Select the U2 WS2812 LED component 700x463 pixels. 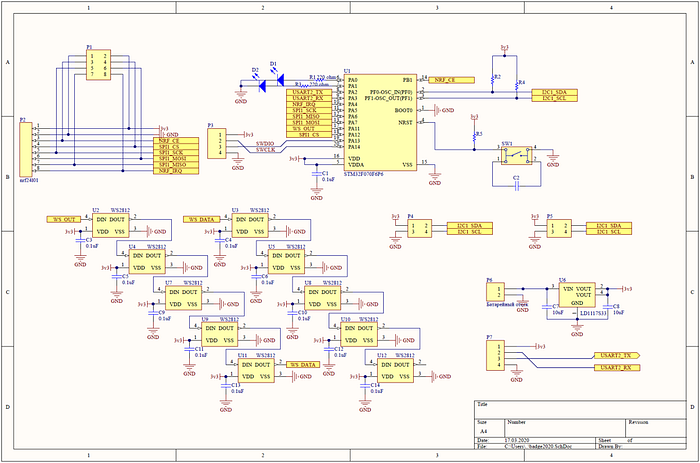(x=111, y=225)
